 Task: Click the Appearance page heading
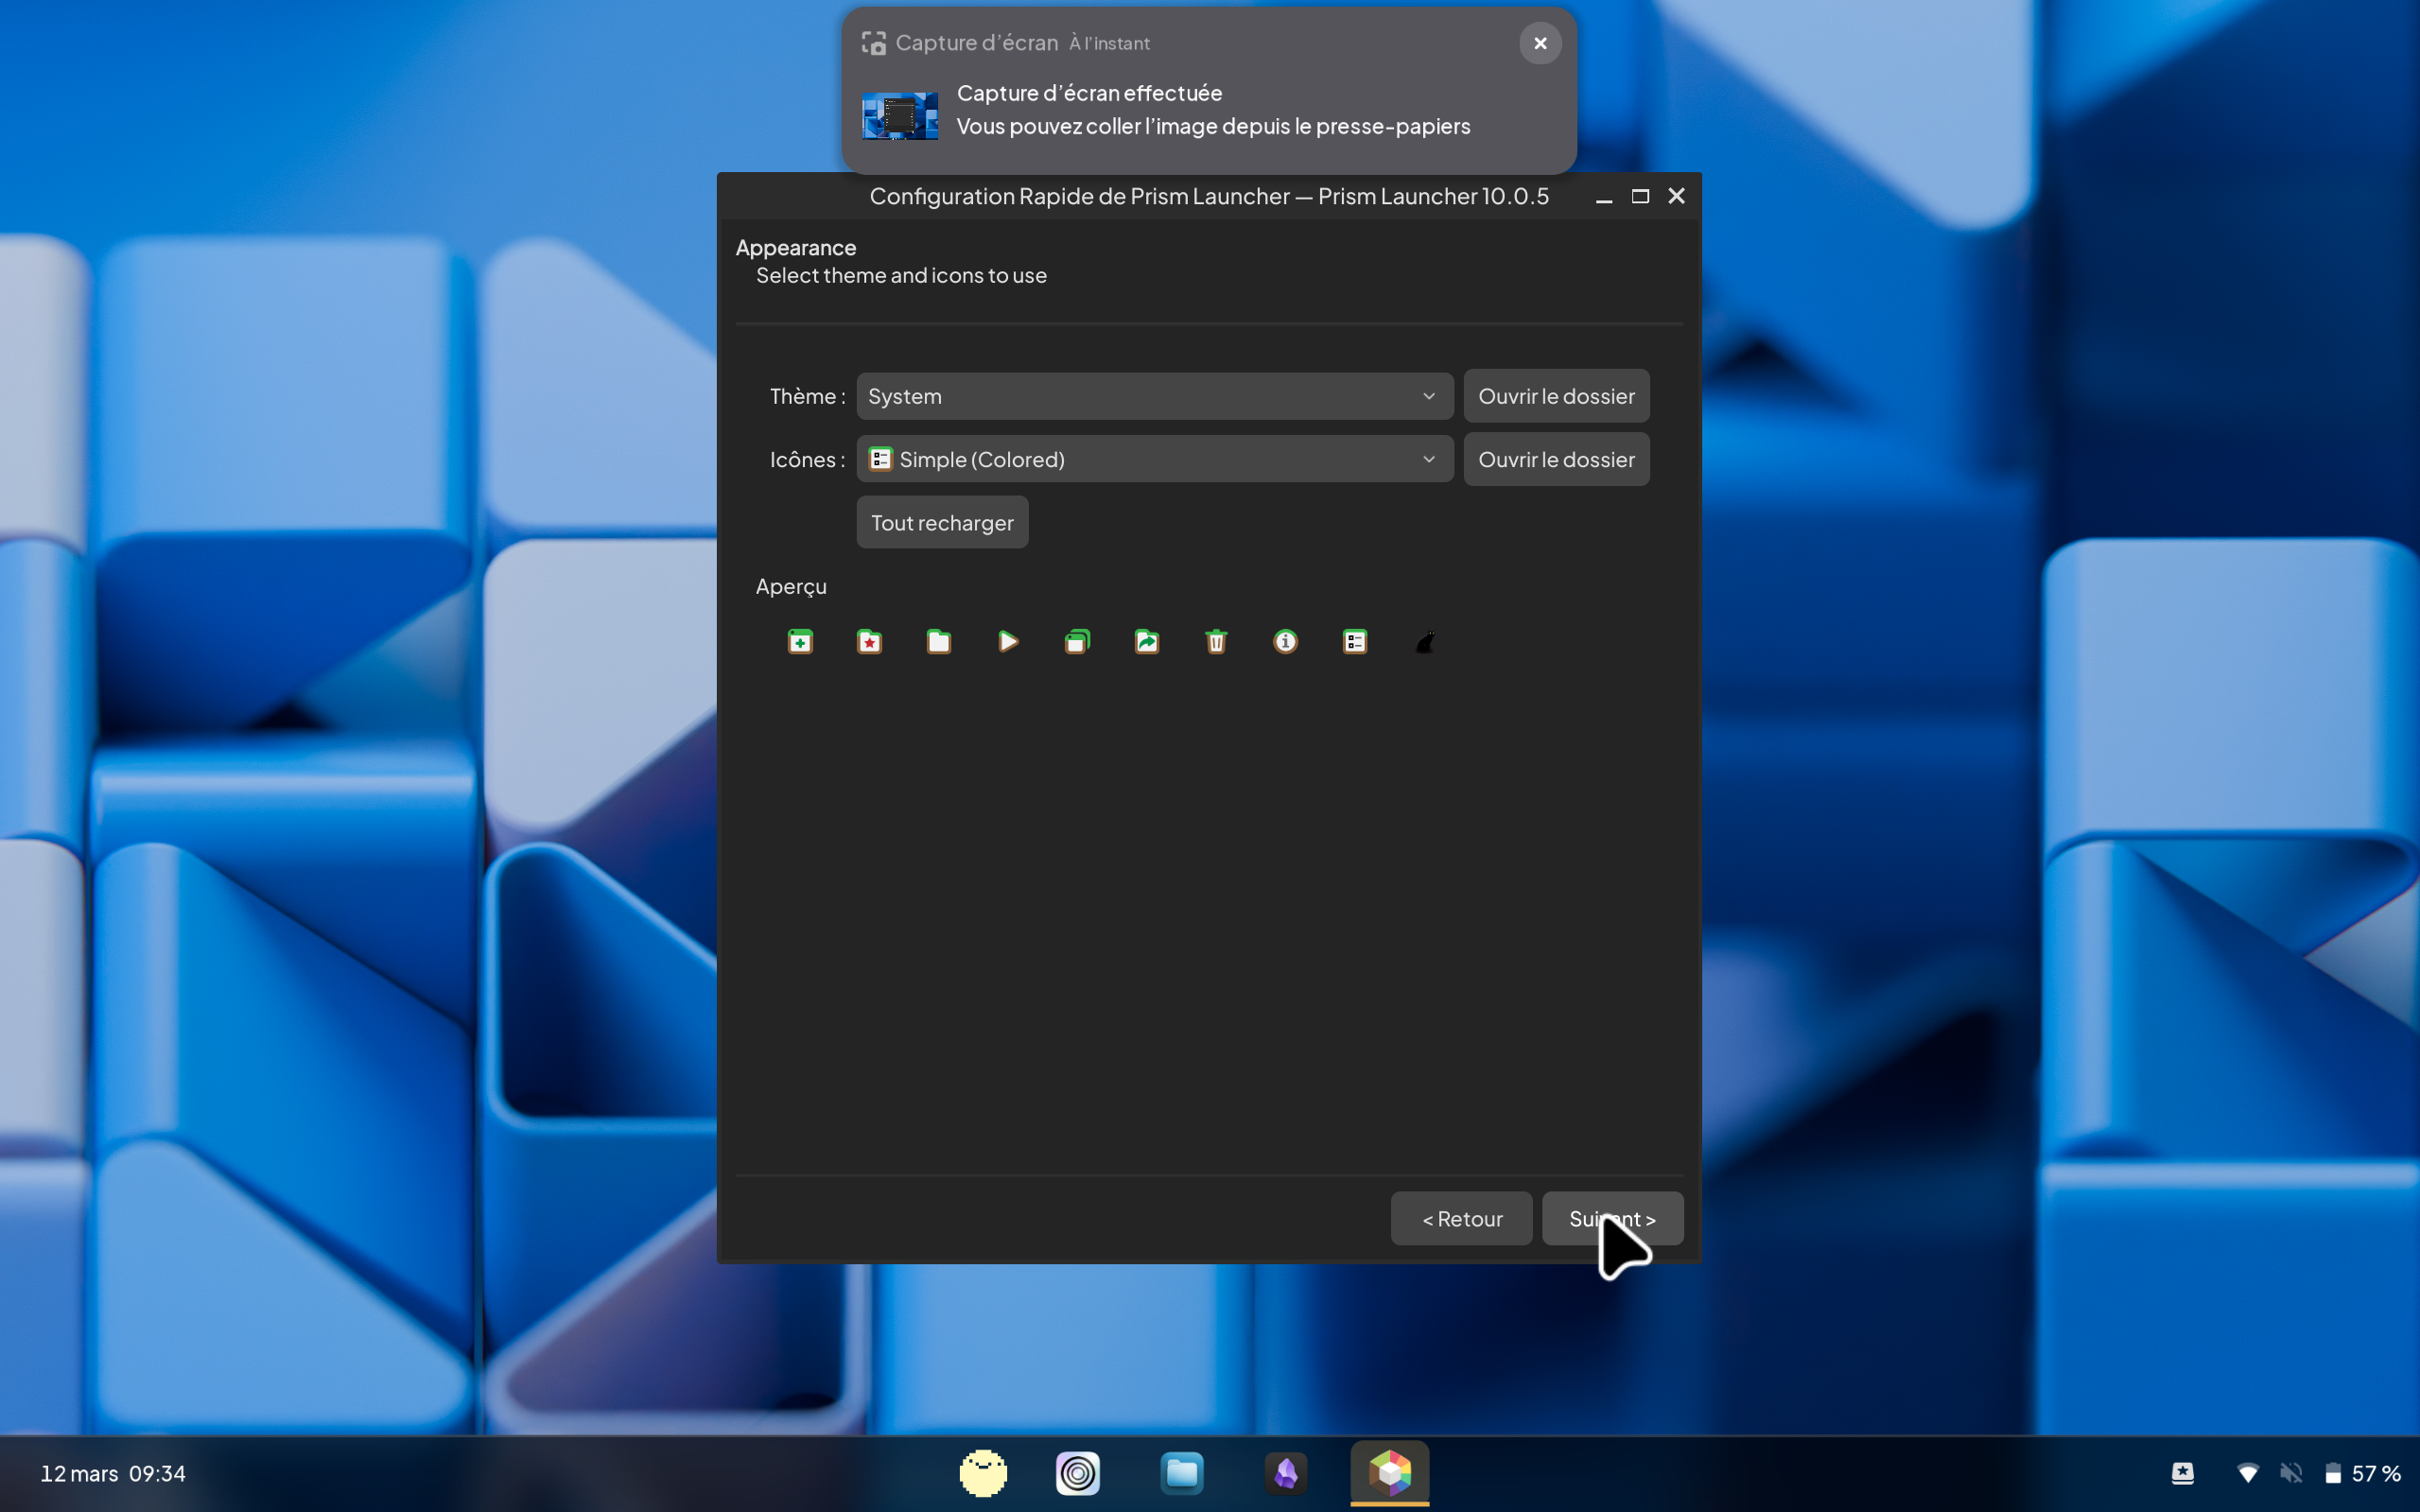(x=796, y=247)
